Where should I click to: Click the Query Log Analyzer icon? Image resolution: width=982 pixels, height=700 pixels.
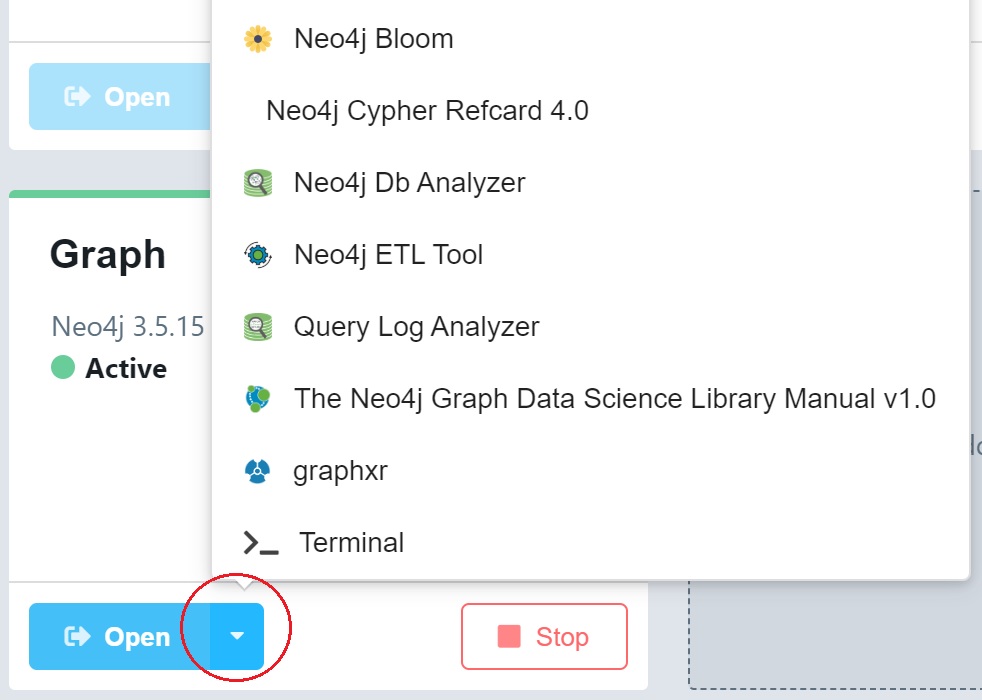(x=257, y=327)
